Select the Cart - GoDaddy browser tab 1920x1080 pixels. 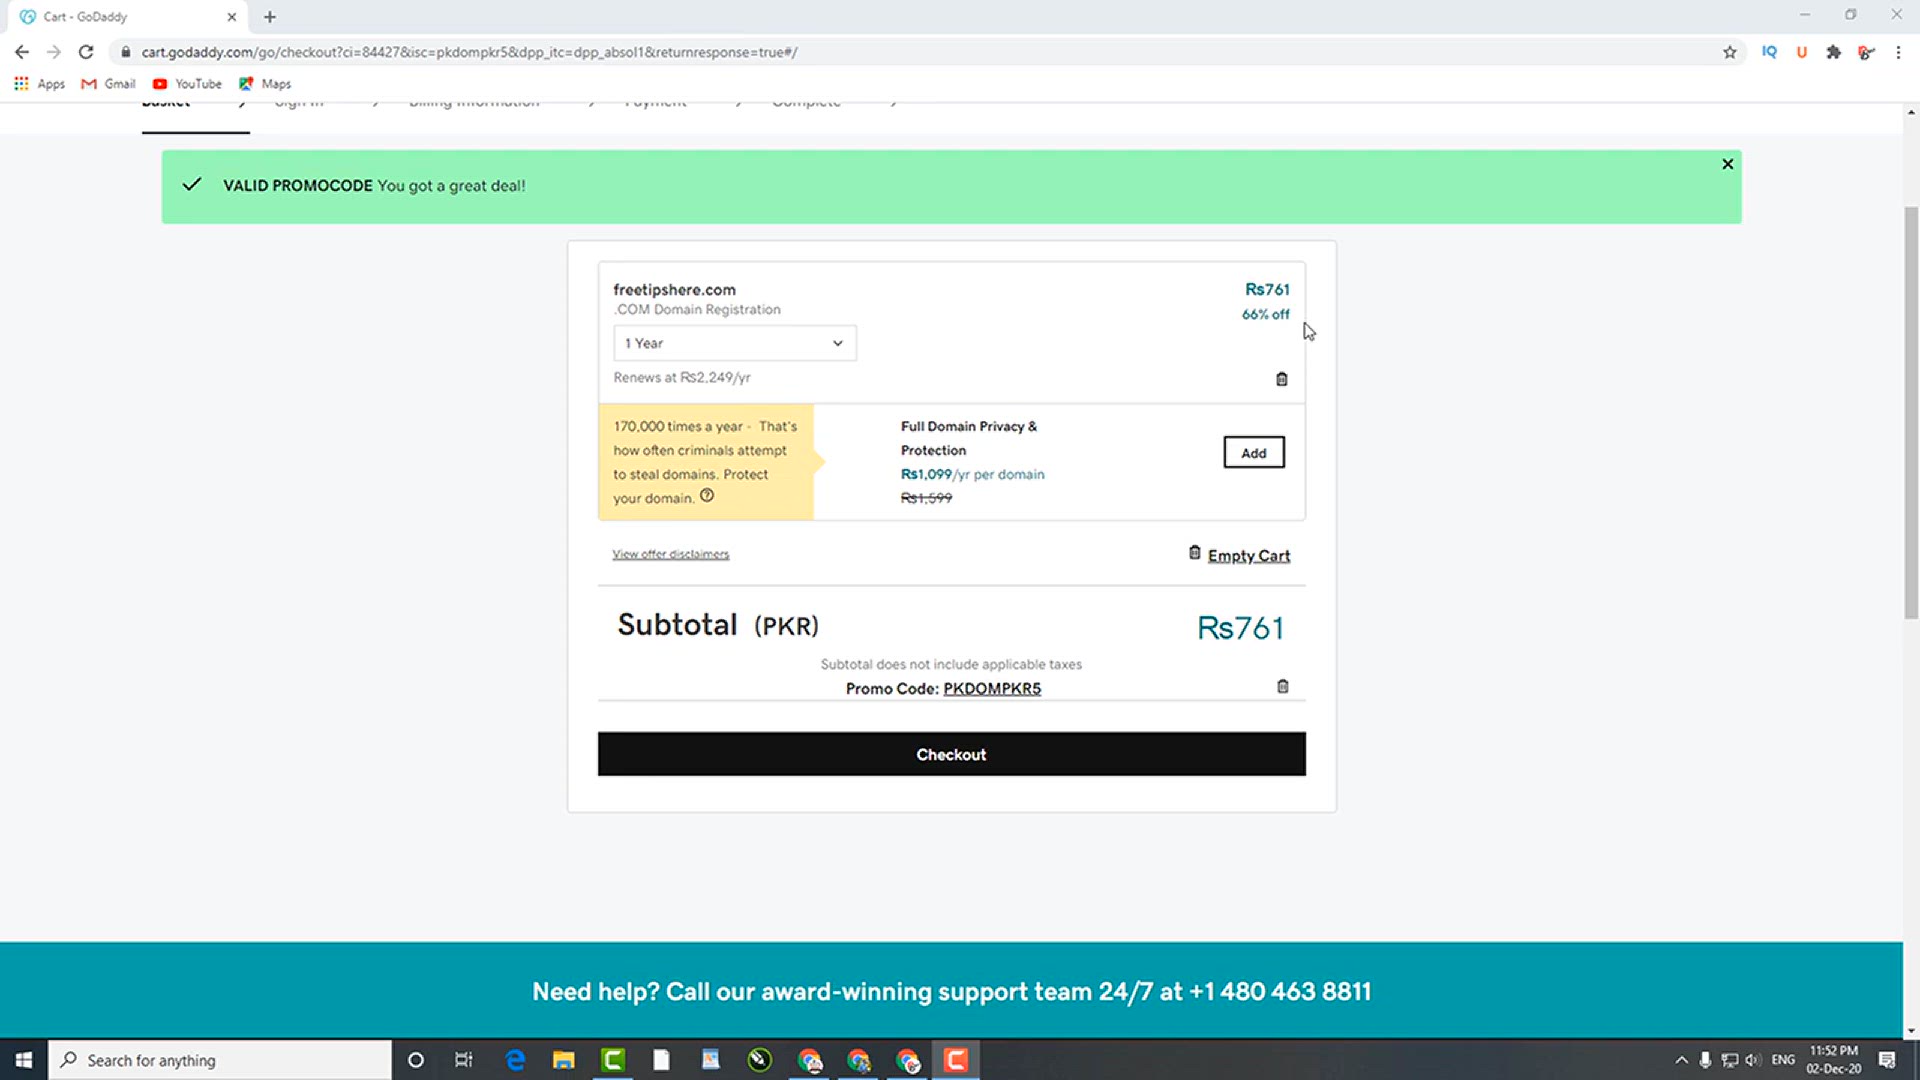coord(128,17)
